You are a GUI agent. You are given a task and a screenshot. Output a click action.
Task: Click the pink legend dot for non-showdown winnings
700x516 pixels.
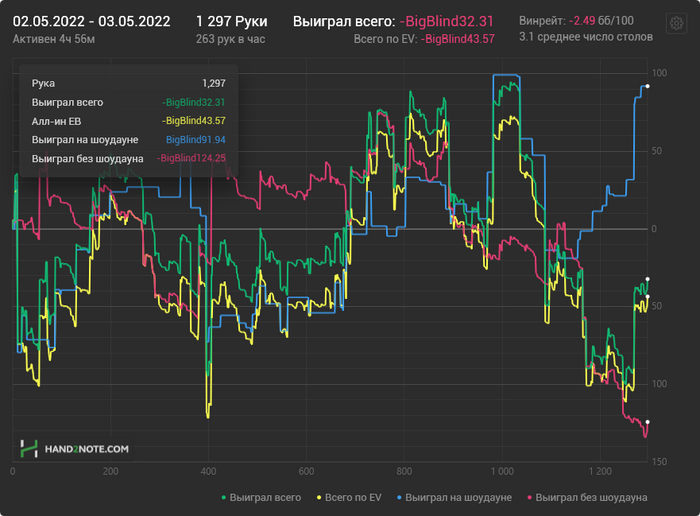pos(529,497)
